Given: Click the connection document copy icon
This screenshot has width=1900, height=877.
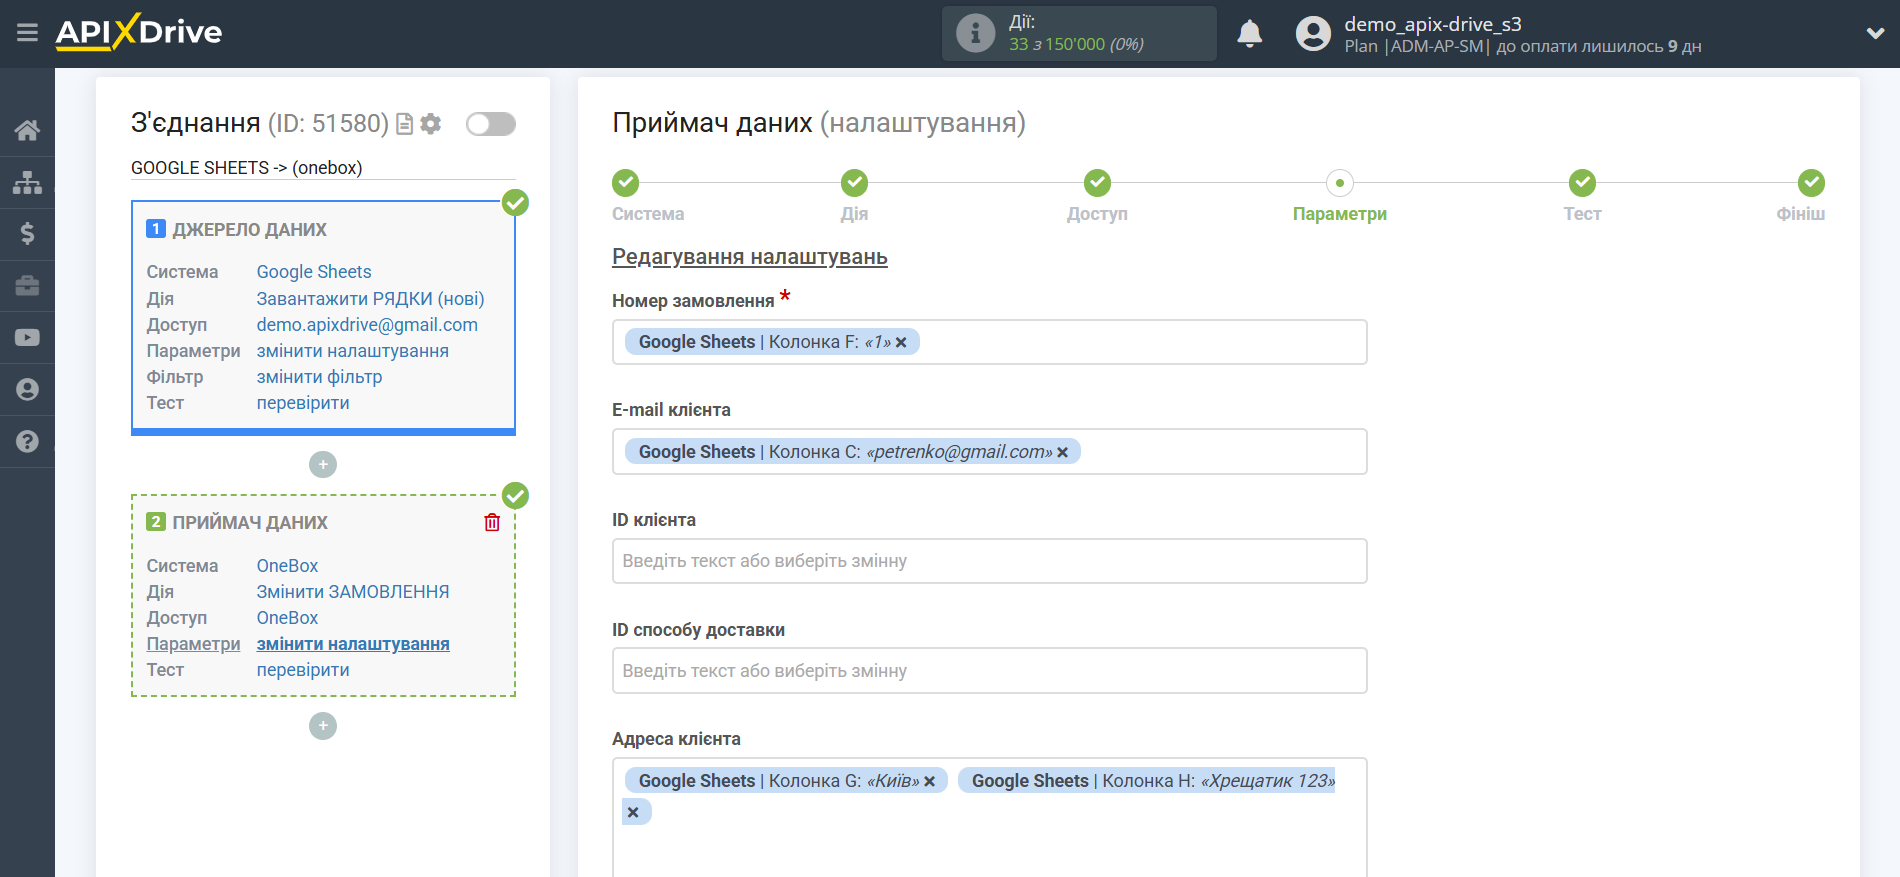Looking at the screenshot, I should pyautogui.click(x=405, y=124).
